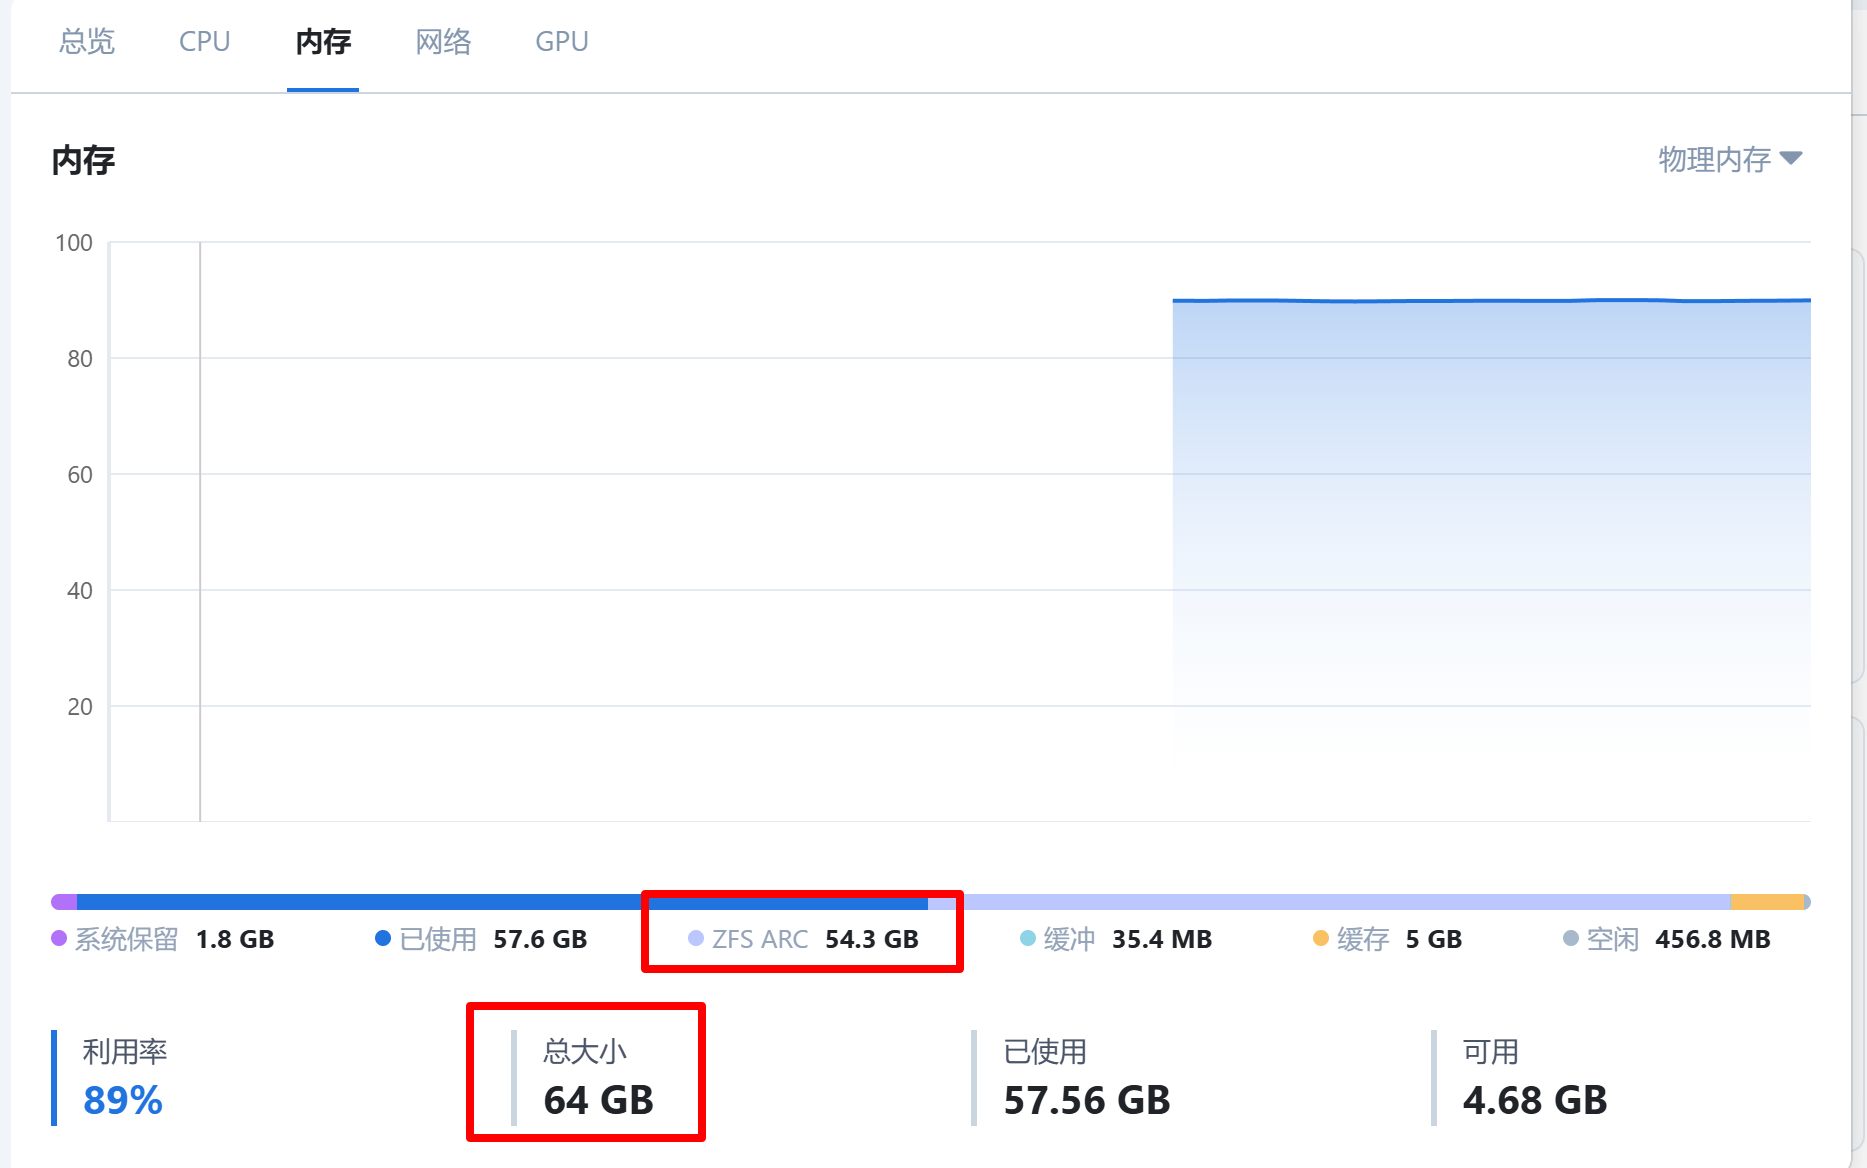Click the 缓冲 cyan legend dot
The image size is (1867, 1168).
1028,938
